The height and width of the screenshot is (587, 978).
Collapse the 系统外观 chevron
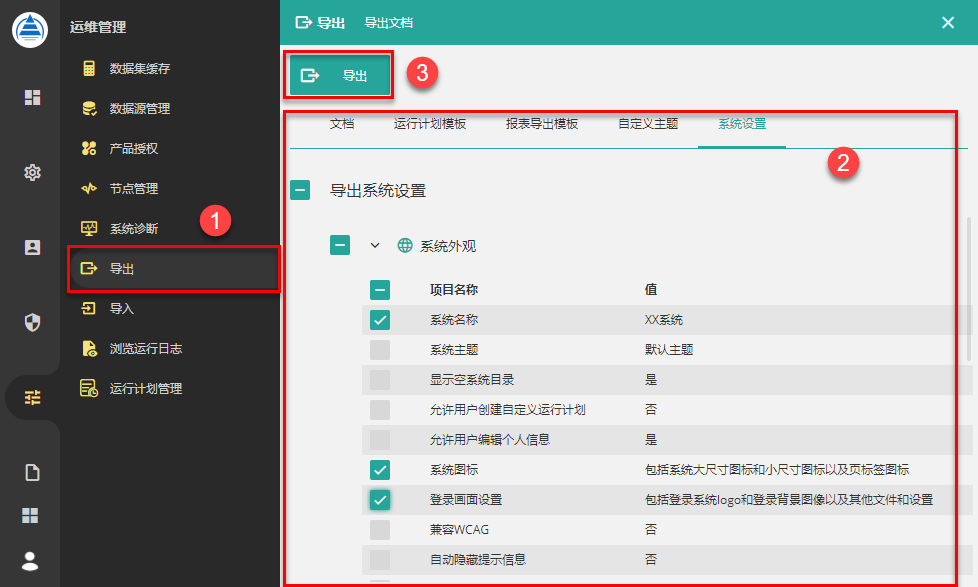376,245
